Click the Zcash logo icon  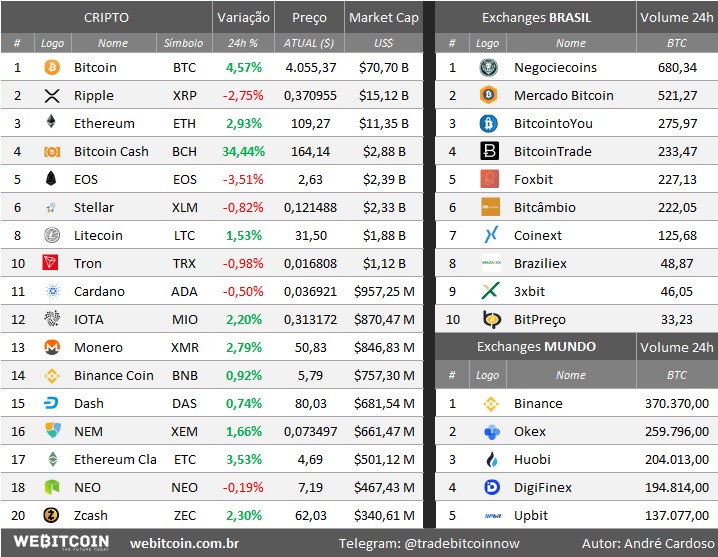click(x=51, y=515)
